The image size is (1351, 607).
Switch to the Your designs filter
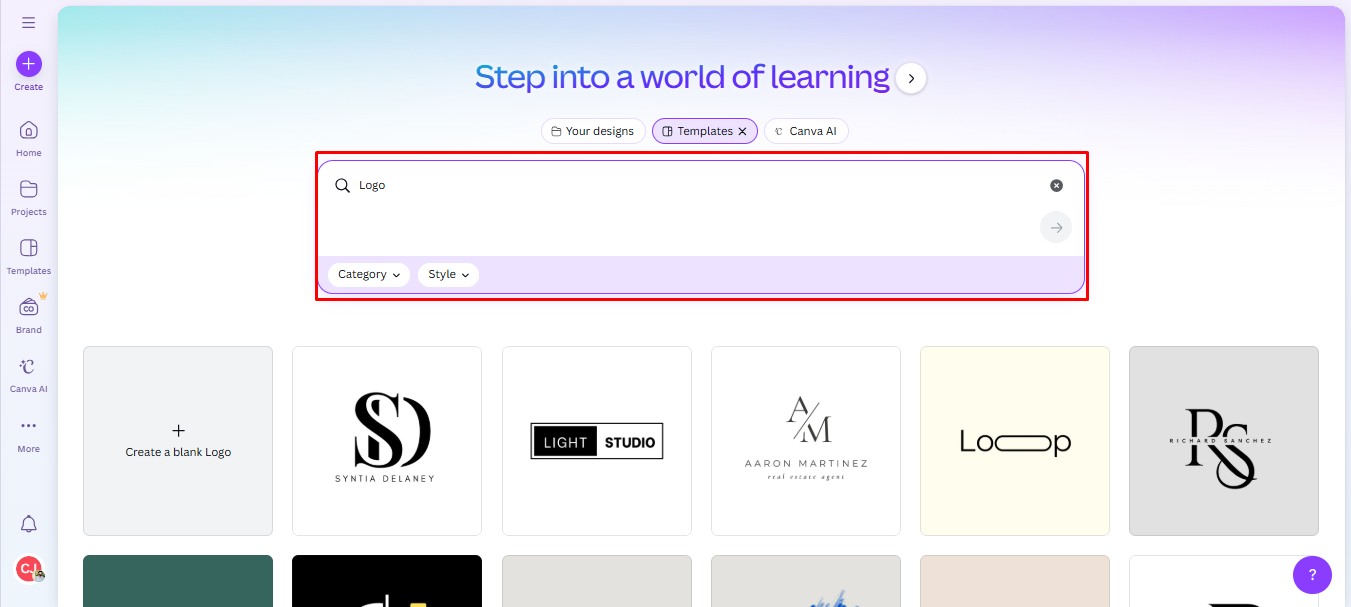(593, 130)
